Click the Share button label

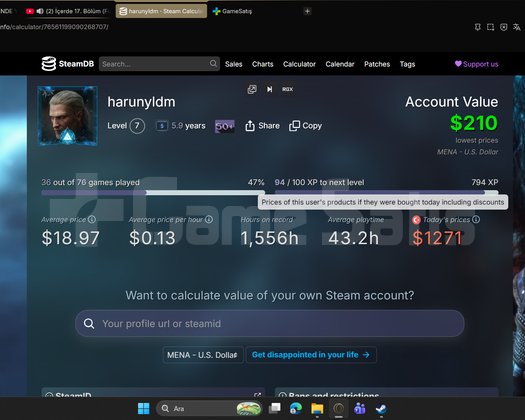[269, 126]
